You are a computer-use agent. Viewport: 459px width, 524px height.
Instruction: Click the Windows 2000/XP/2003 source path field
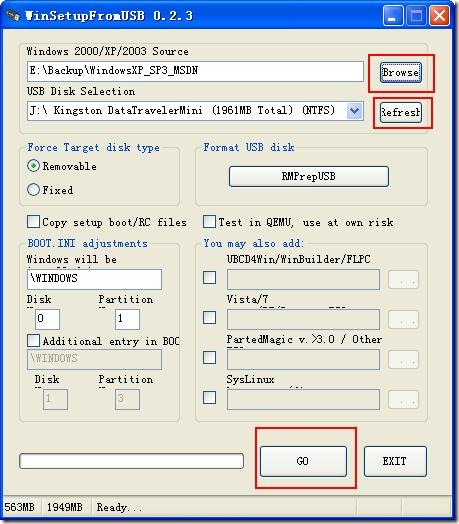click(195, 71)
